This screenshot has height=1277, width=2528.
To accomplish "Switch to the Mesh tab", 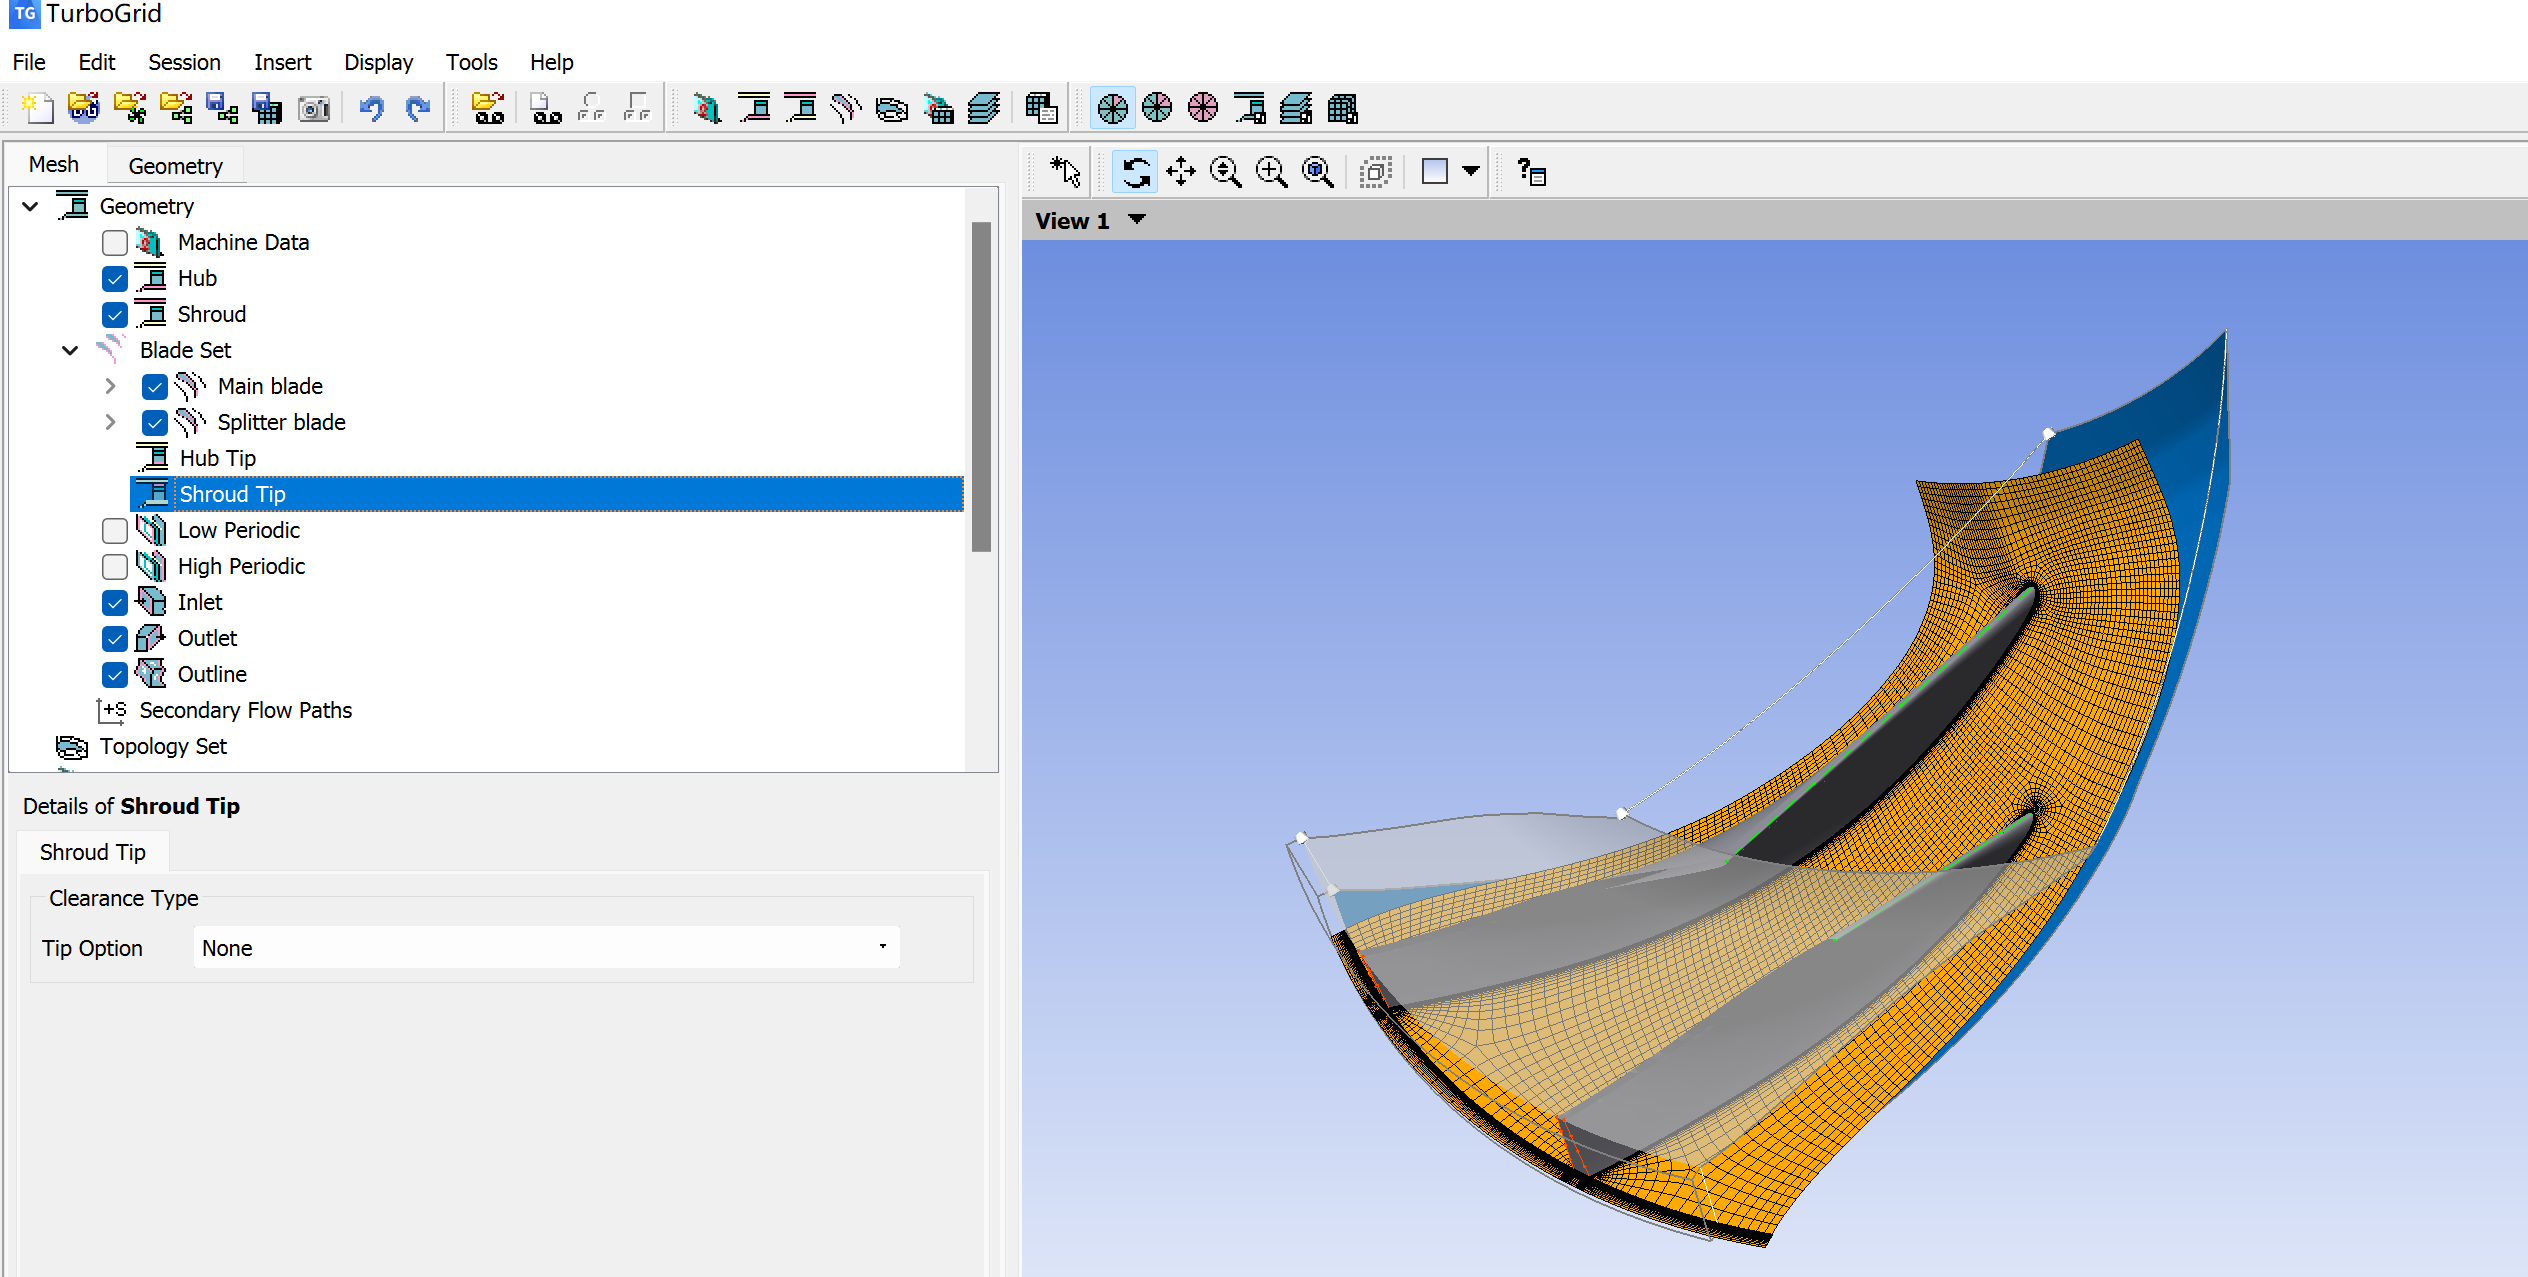I will 54,165.
